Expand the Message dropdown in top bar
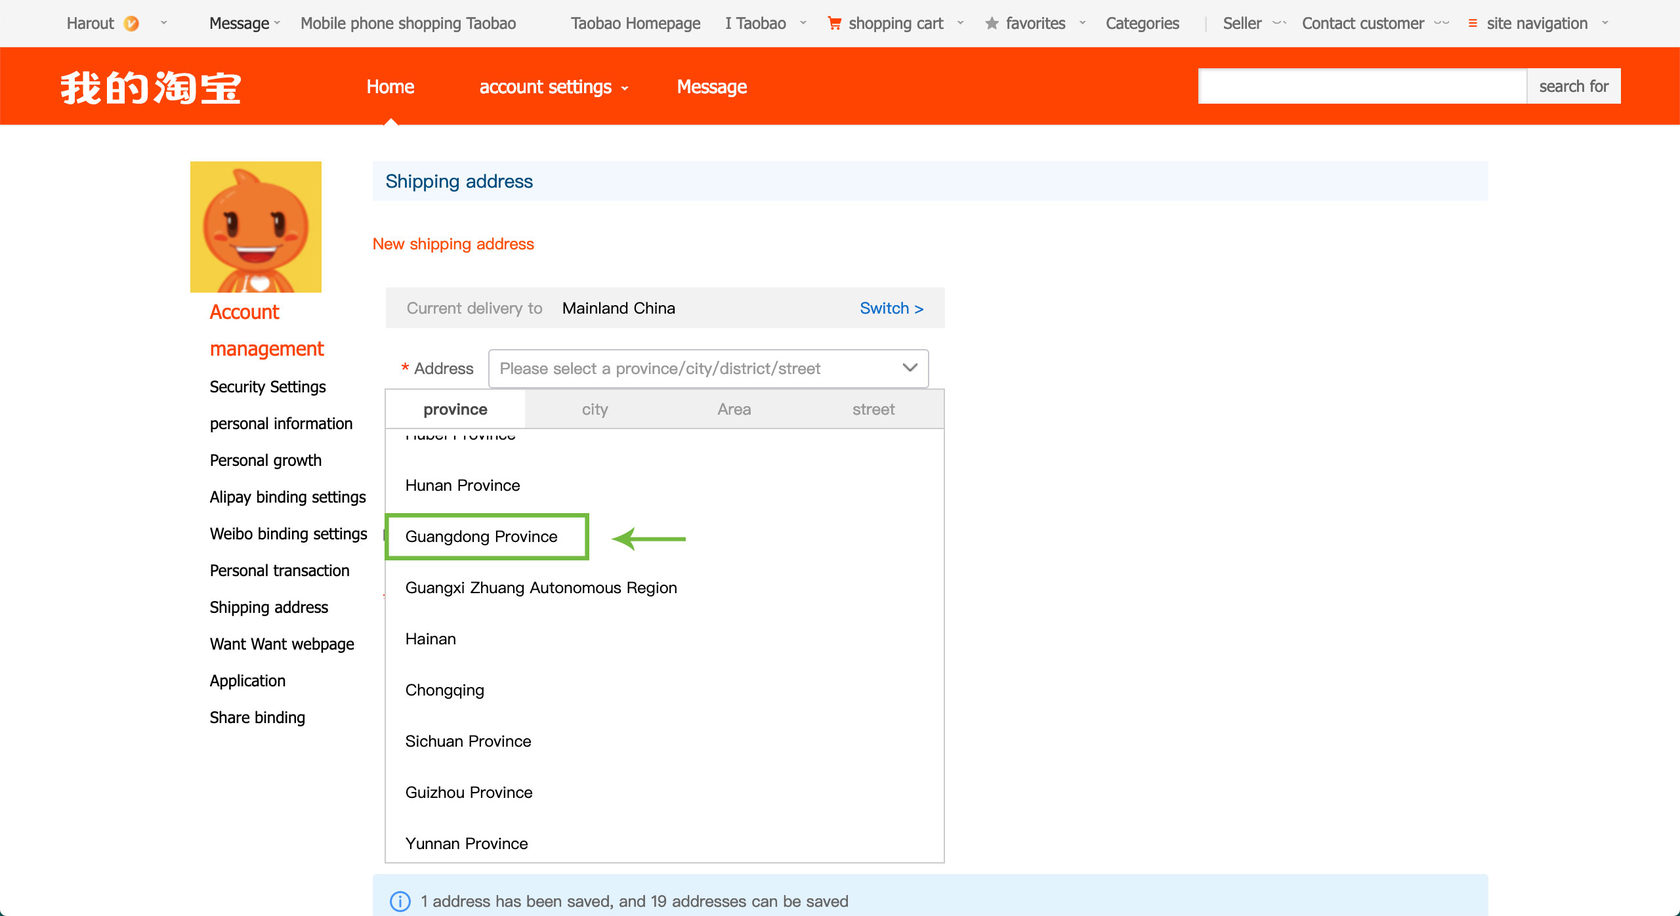This screenshot has width=1680, height=916. click(x=244, y=23)
